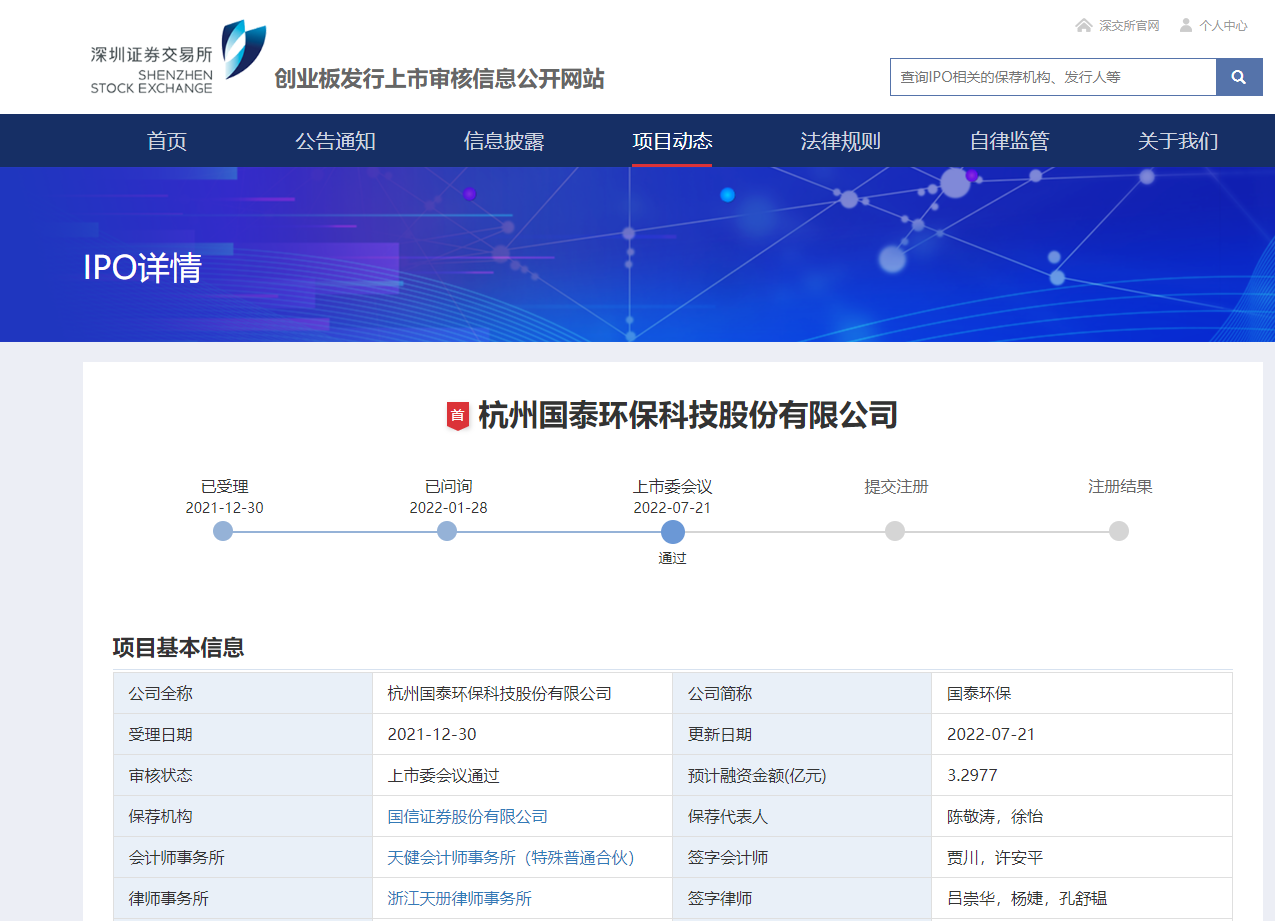Open the 关于我们 menu

tap(1178, 141)
